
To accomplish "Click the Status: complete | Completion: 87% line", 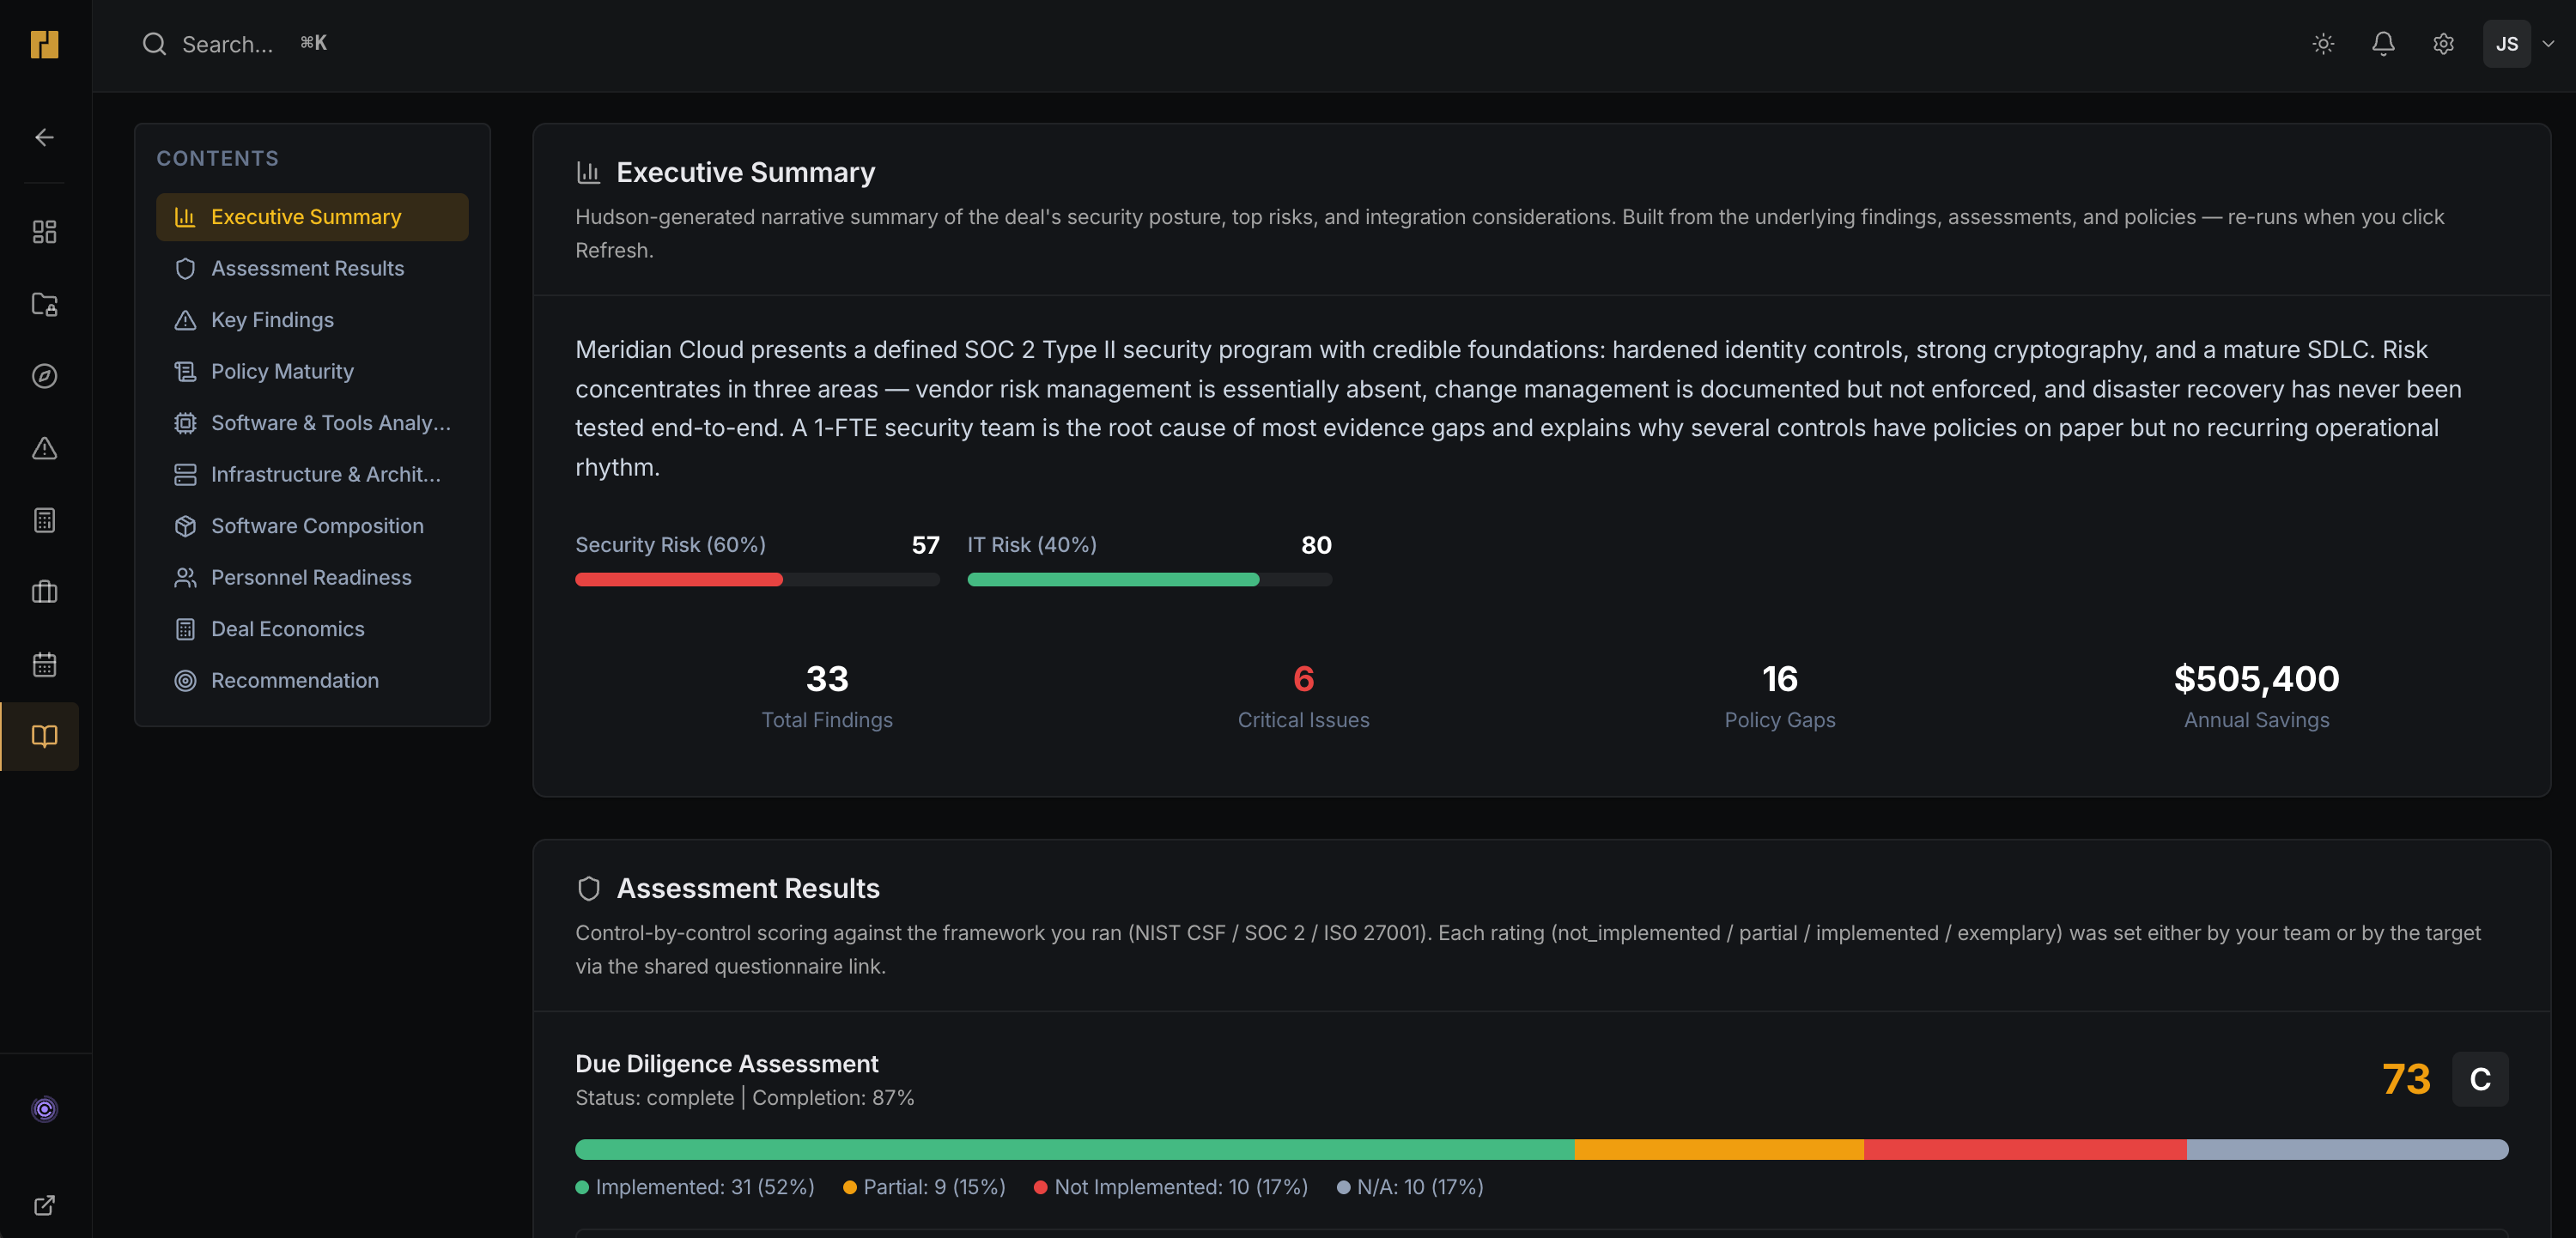I will (745, 1098).
